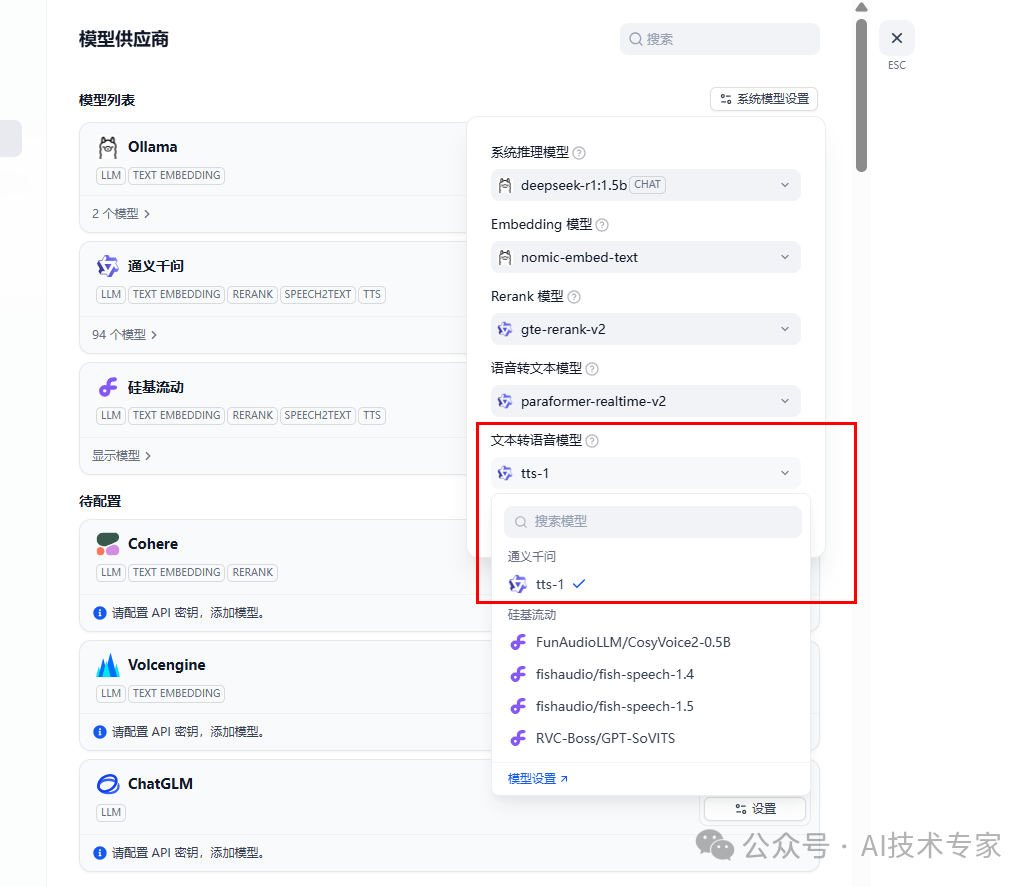Open the 模型设置 link in dropdown
Viewport: 1034px width, 887px height.
coord(537,779)
